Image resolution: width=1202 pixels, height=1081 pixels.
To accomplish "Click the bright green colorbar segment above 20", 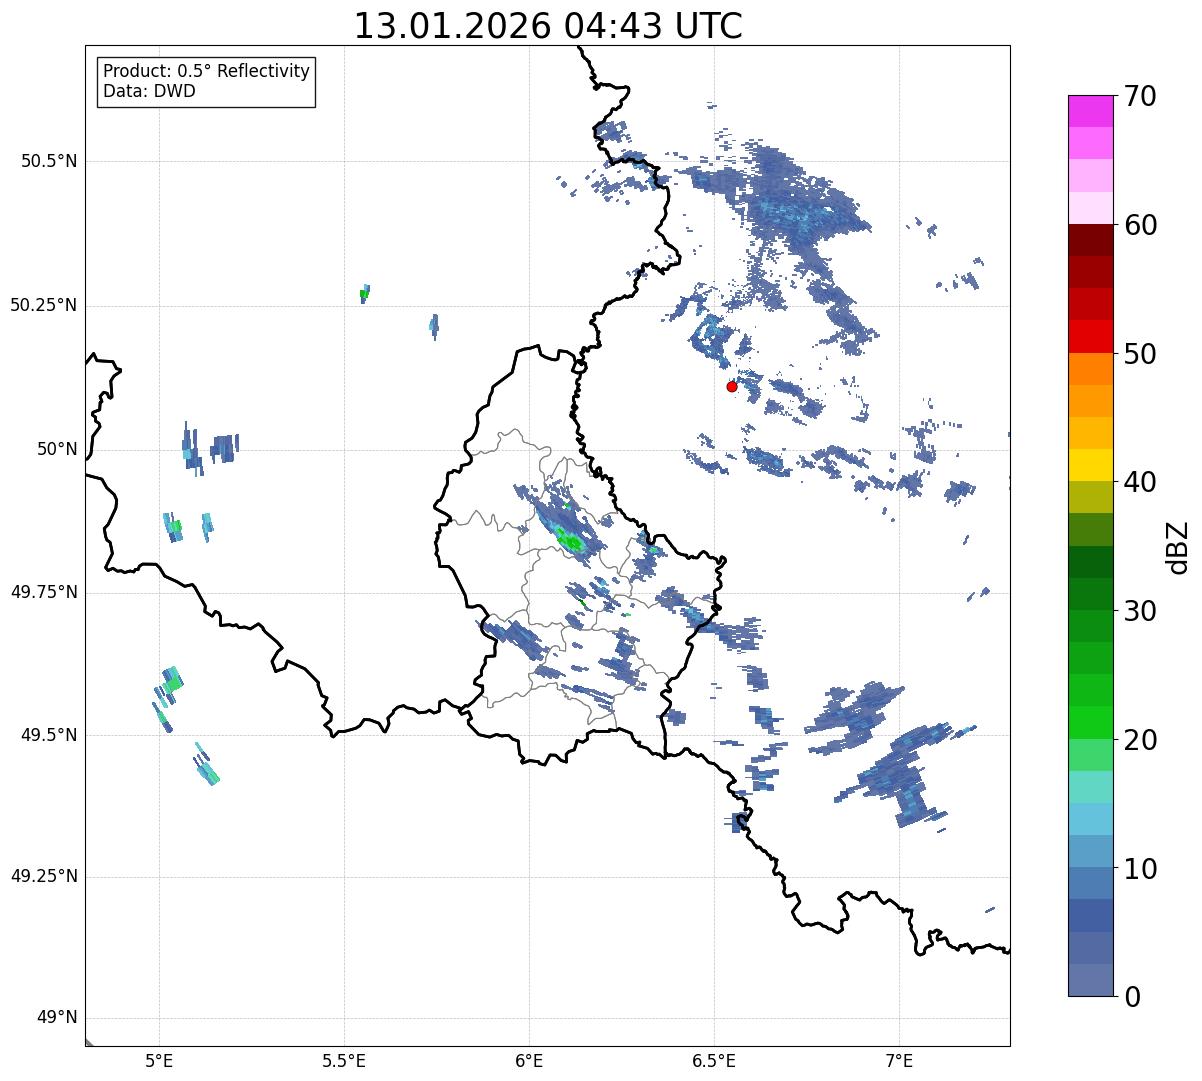I will pos(1091,723).
